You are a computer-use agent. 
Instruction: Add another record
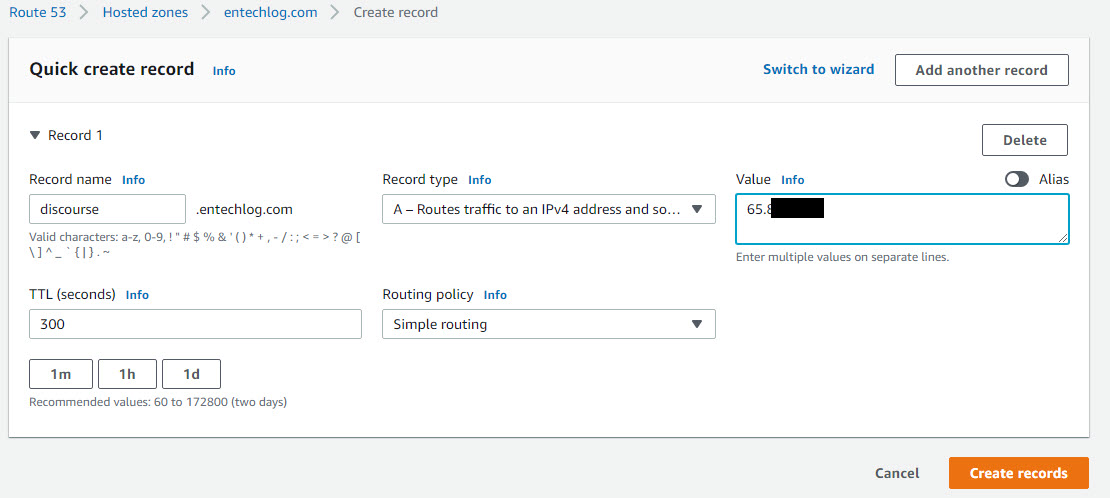tap(981, 70)
